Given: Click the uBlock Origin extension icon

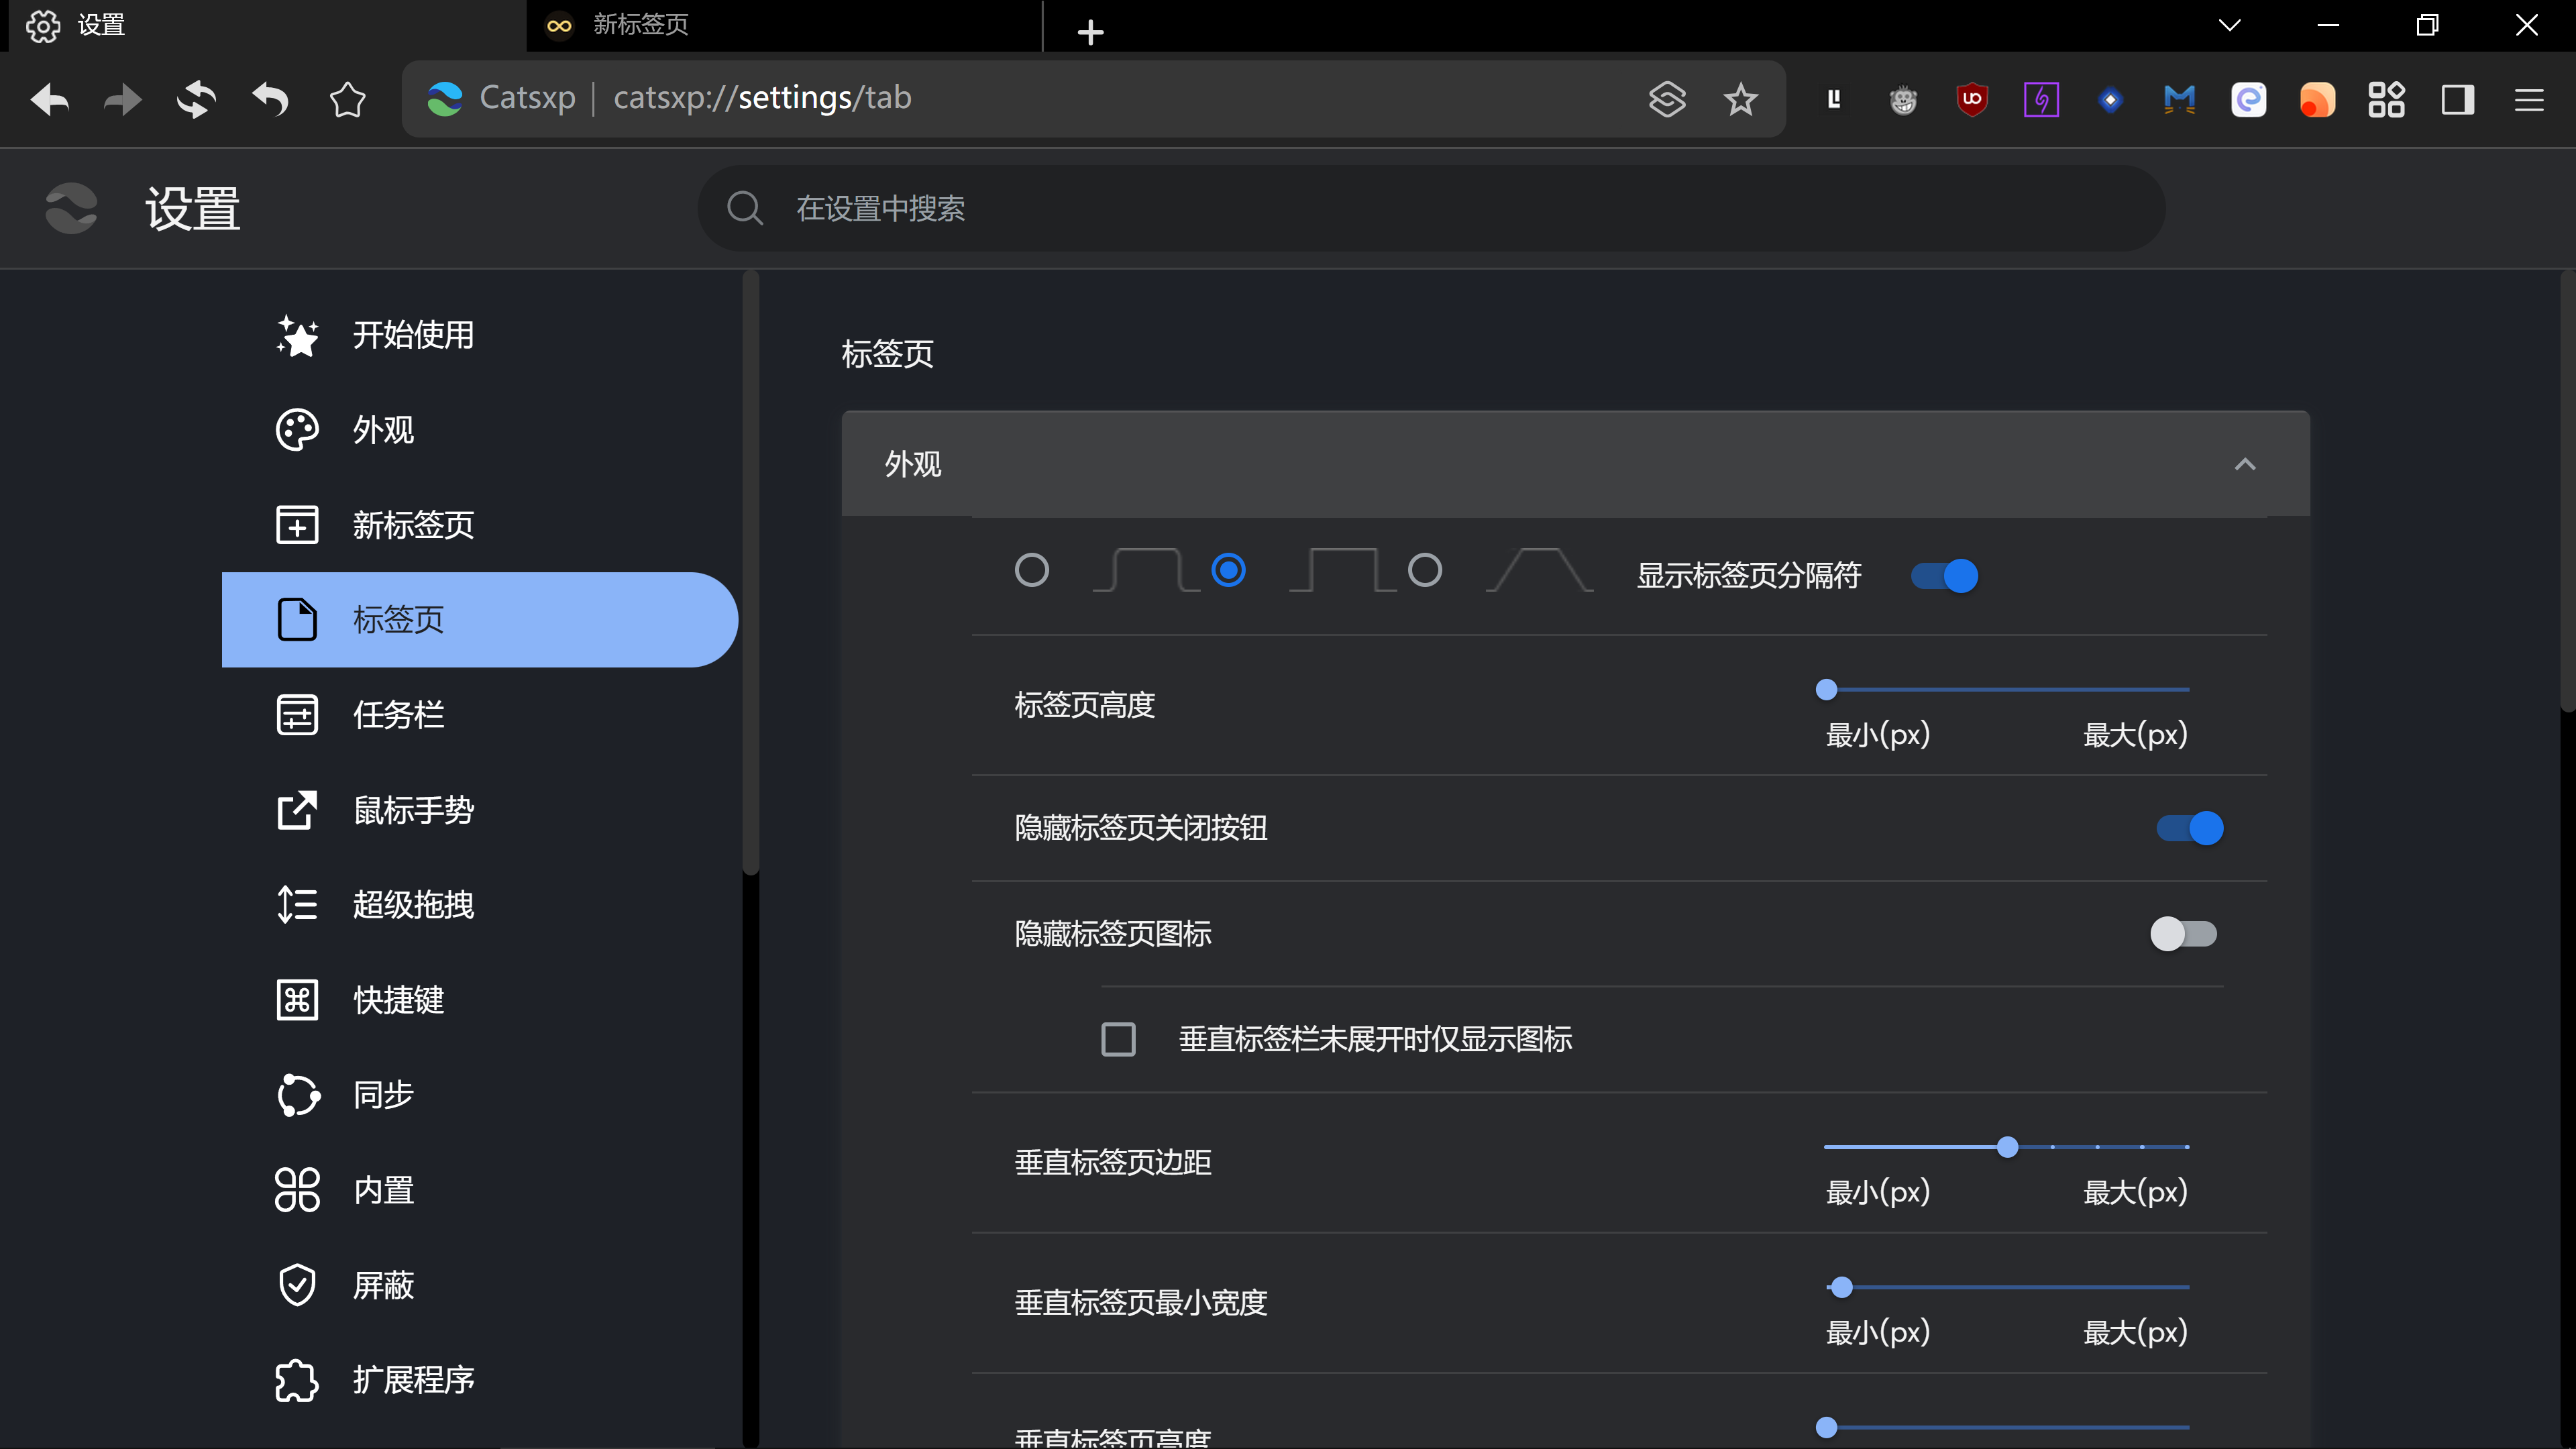Looking at the screenshot, I should (1971, 99).
